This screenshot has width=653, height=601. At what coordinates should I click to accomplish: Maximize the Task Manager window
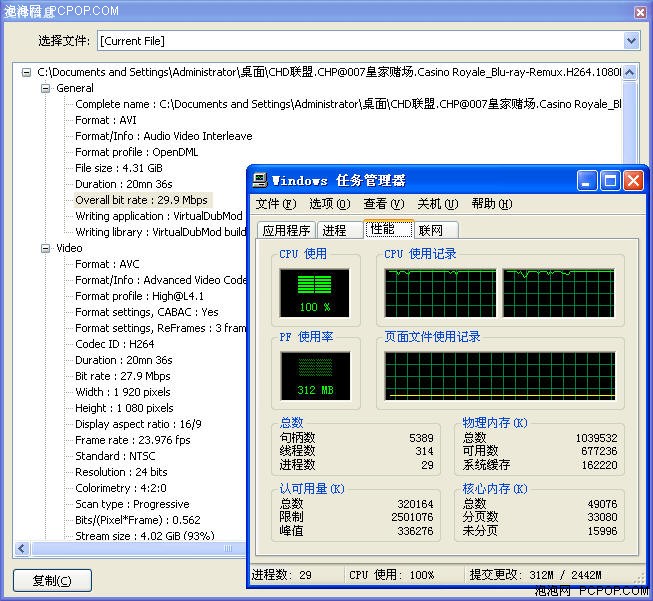tap(611, 181)
